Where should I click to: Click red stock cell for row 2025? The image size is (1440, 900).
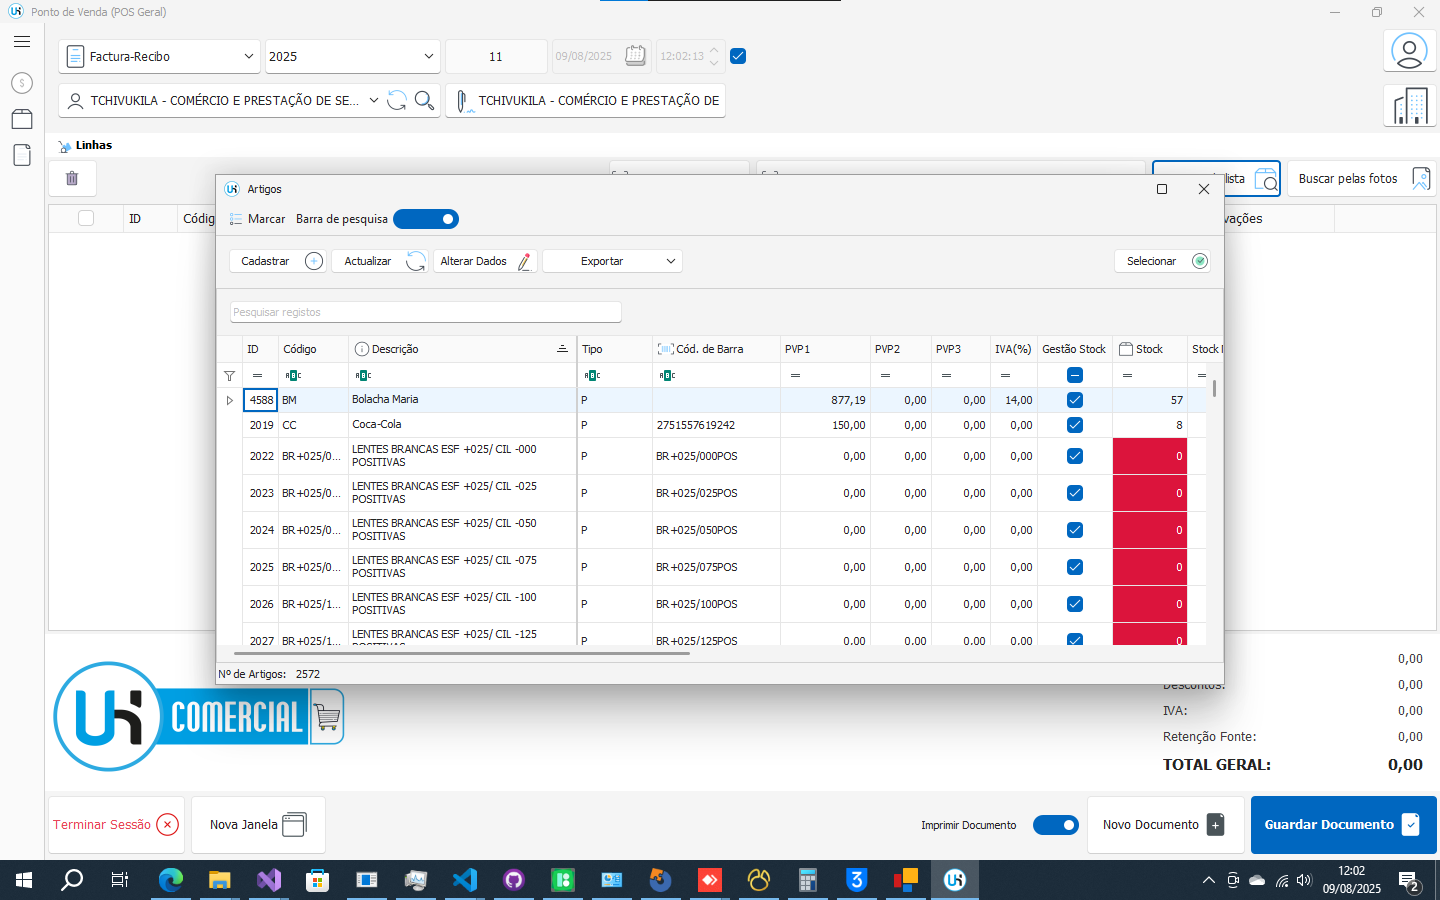pos(1150,567)
